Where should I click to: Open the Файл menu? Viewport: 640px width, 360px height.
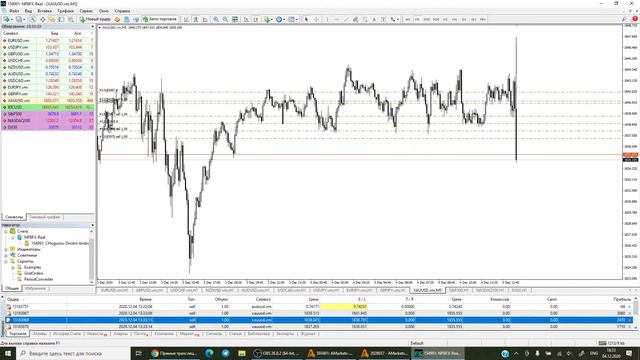pyautogui.click(x=14, y=11)
